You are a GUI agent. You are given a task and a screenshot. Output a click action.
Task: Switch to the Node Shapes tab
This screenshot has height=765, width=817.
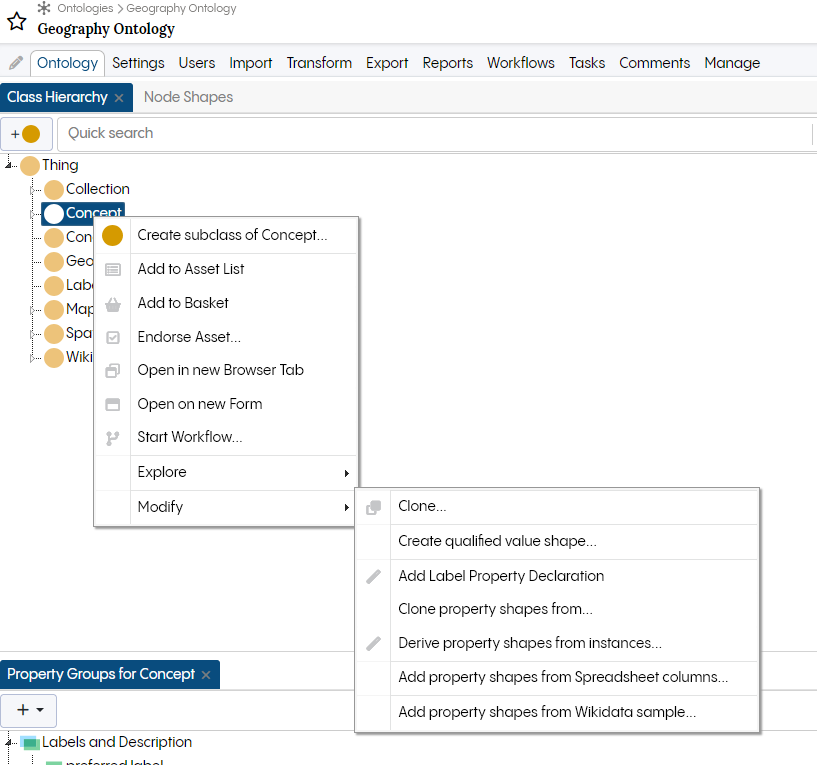pos(188,97)
